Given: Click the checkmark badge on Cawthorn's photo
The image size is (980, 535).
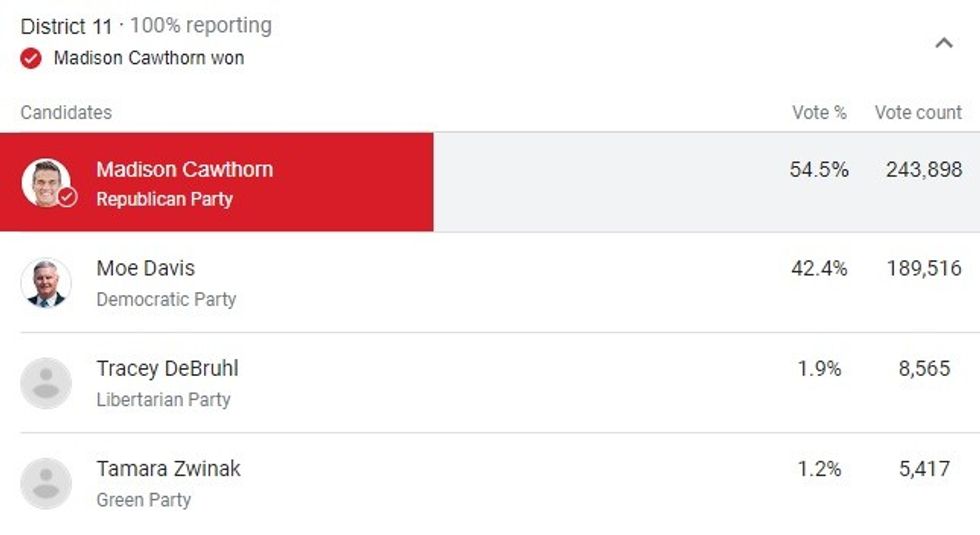Looking at the screenshot, I should 67,197.
